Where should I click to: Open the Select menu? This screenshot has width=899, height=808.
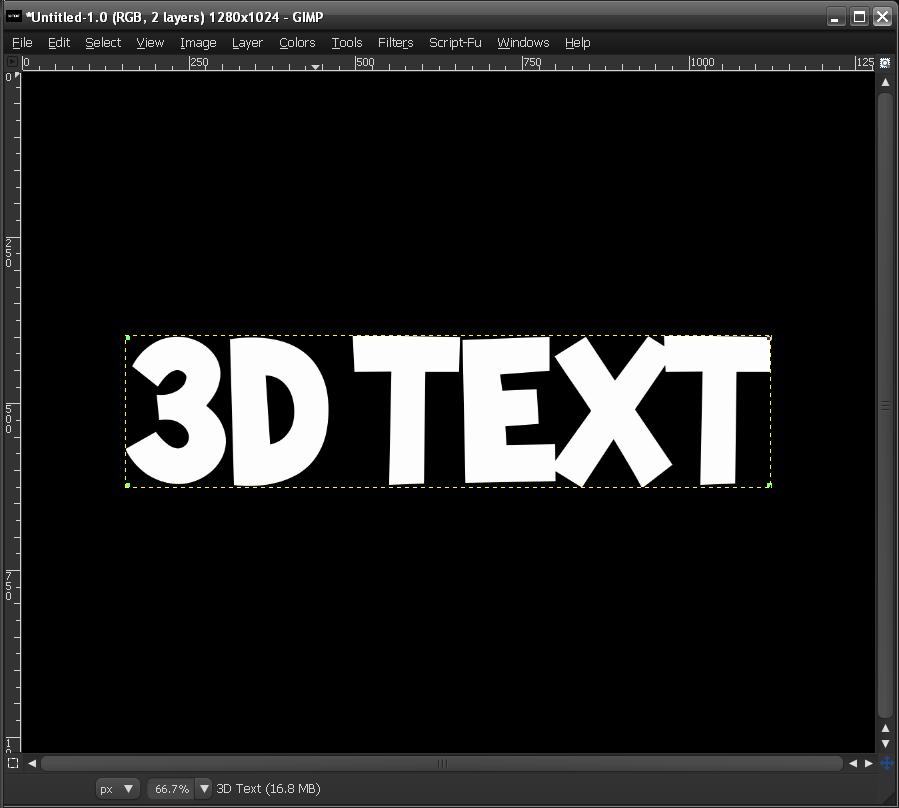pyautogui.click(x=102, y=42)
